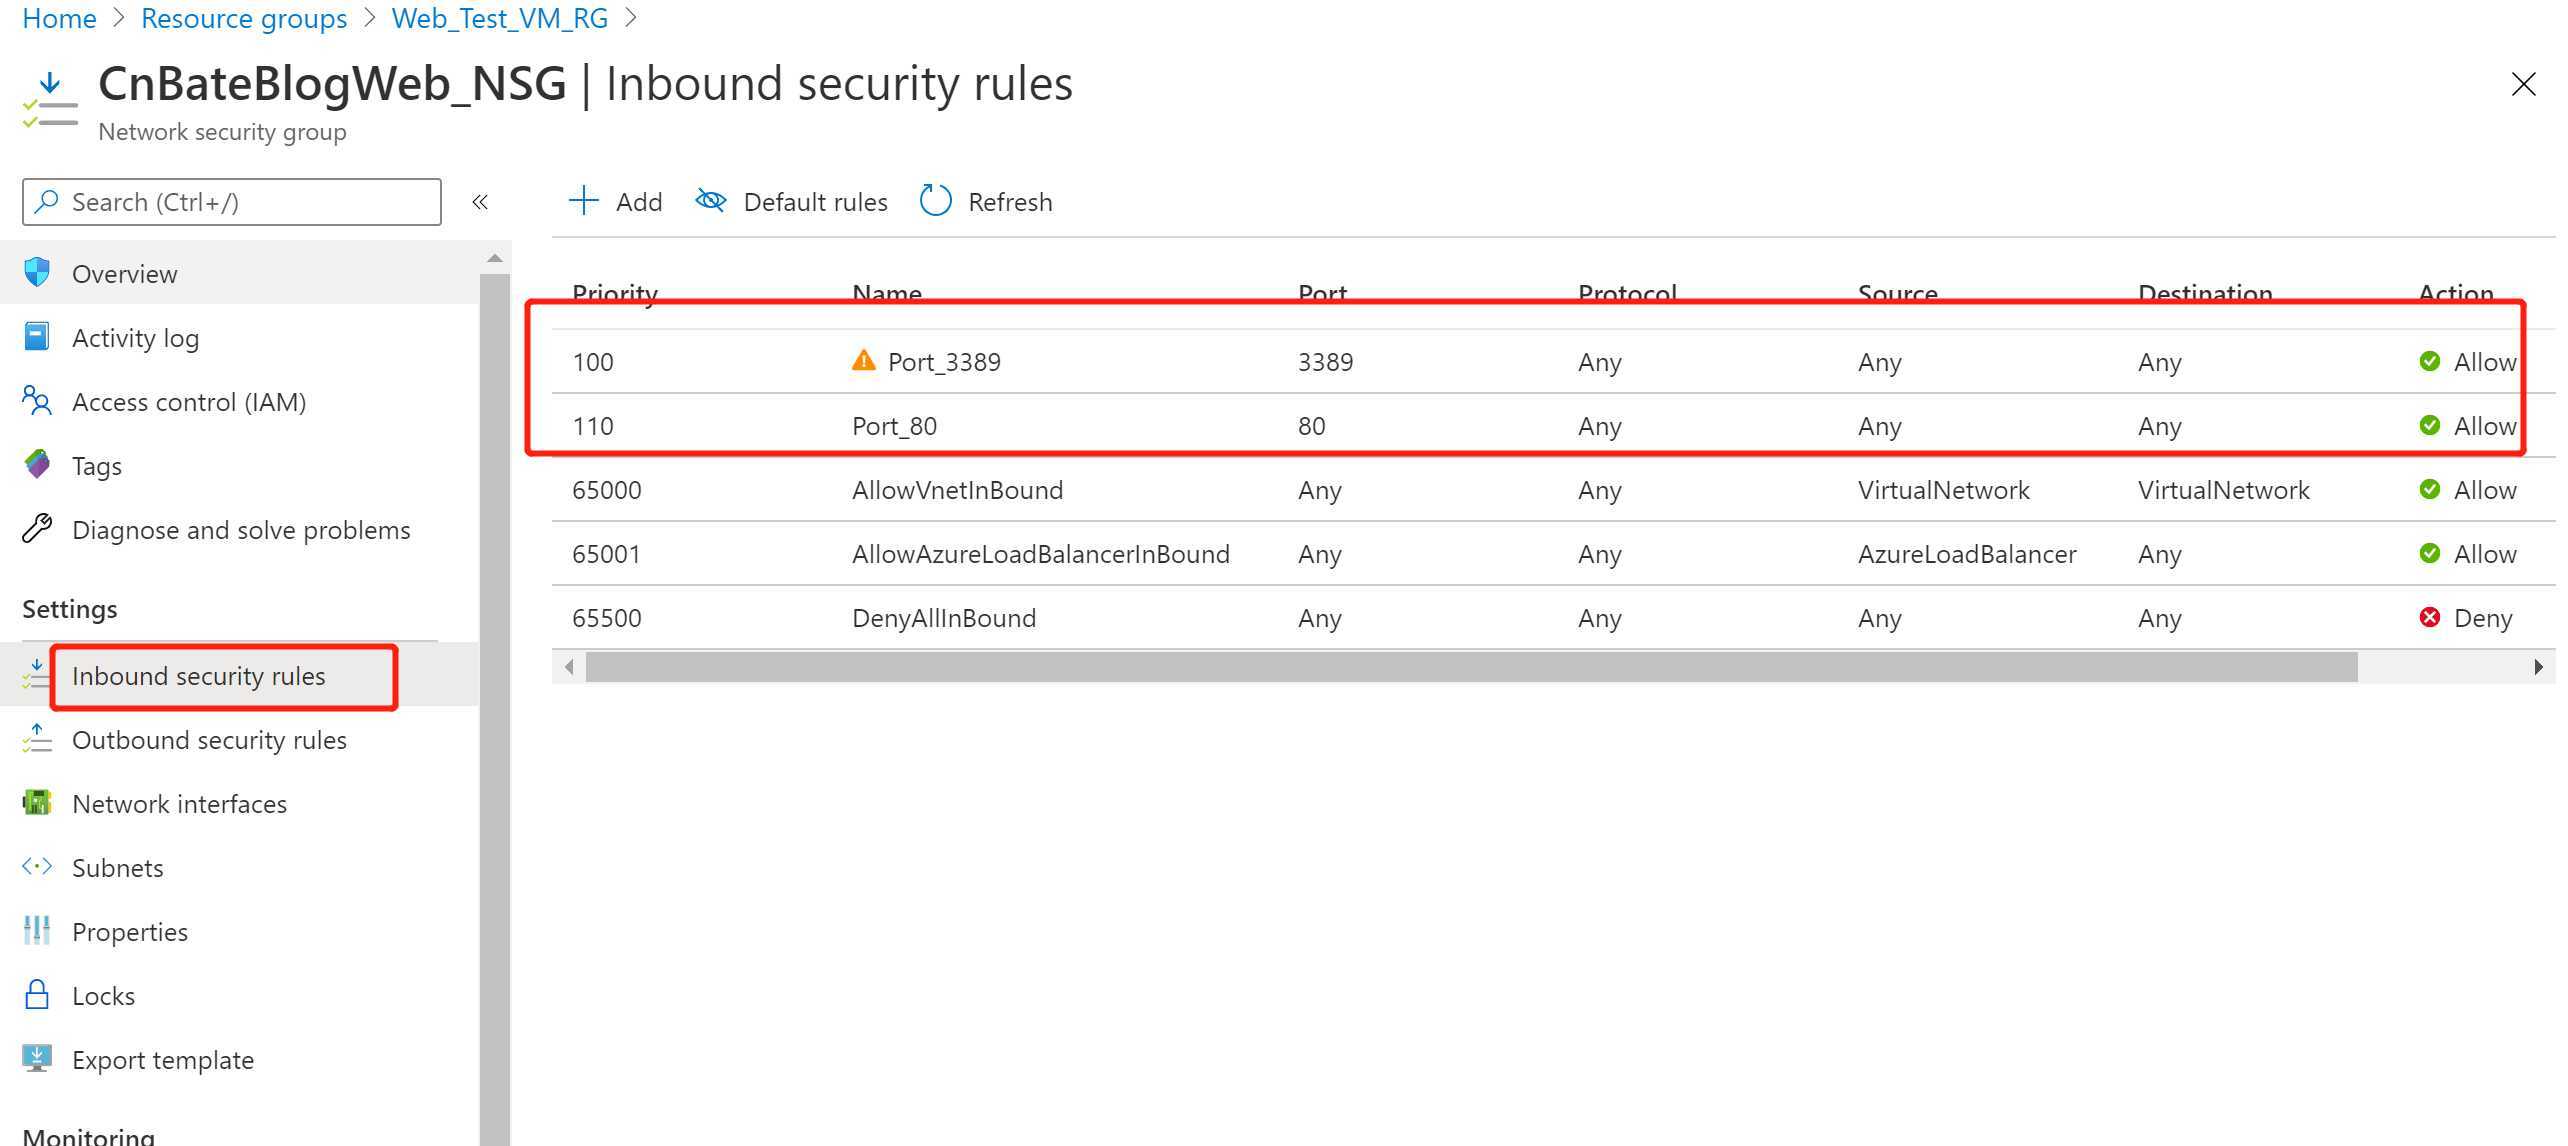Click the Export template icon
The height and width of the screenshot is (1146, 2568).
[37, 1058]
